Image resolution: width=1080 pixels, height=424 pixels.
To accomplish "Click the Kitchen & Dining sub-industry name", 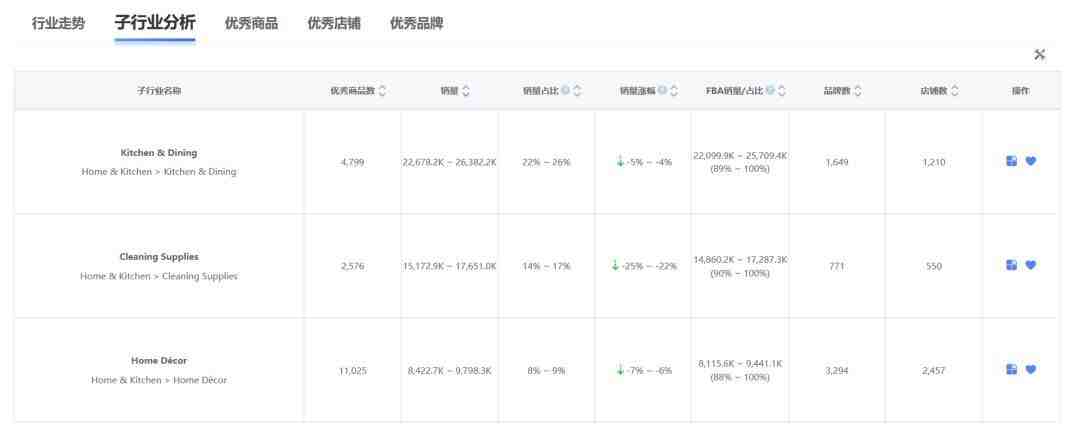I will tap(158, 153).
